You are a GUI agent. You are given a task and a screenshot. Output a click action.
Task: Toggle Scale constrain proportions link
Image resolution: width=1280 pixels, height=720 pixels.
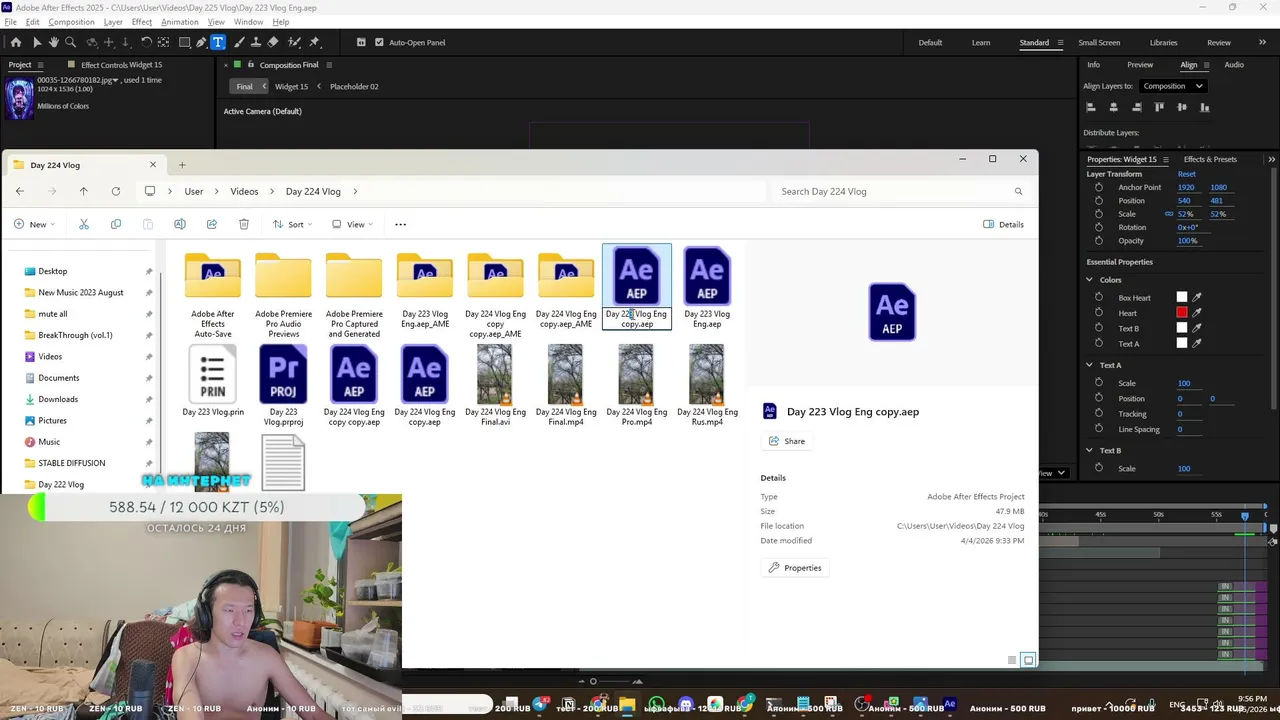click(x=1169, y=214)
